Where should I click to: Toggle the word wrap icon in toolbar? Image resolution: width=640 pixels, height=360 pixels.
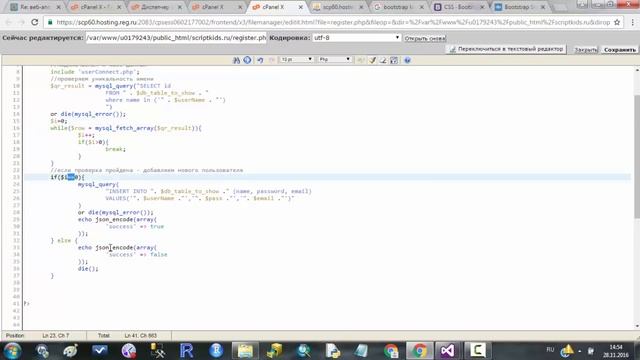tap(394, 60)
